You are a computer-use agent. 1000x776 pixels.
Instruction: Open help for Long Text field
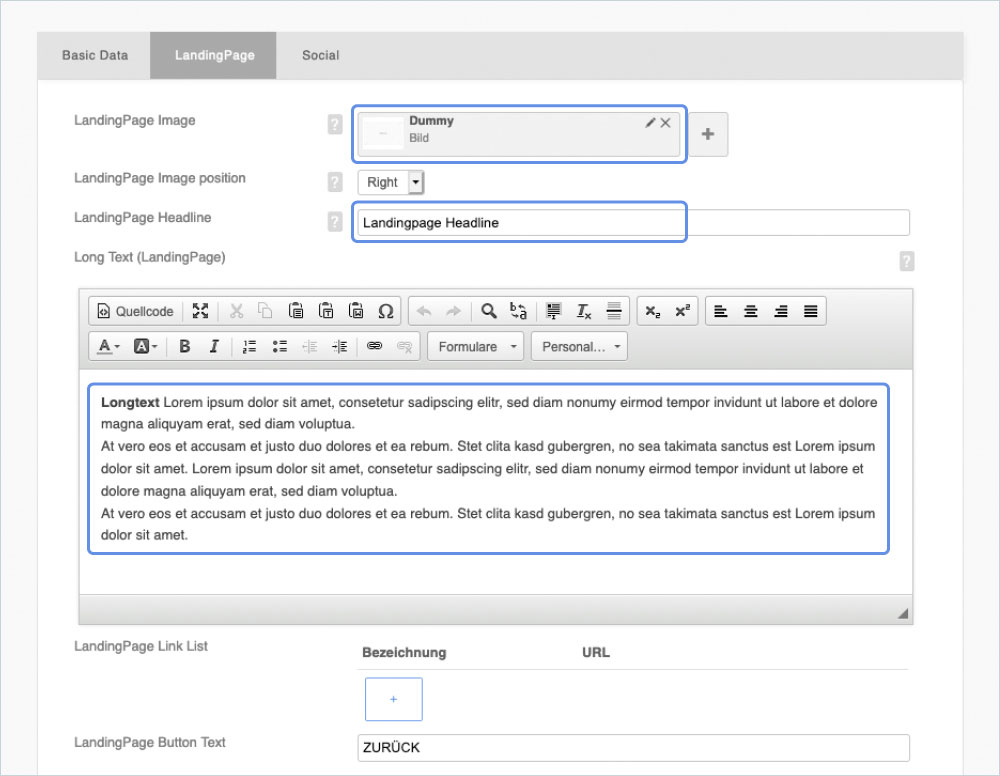906,261
